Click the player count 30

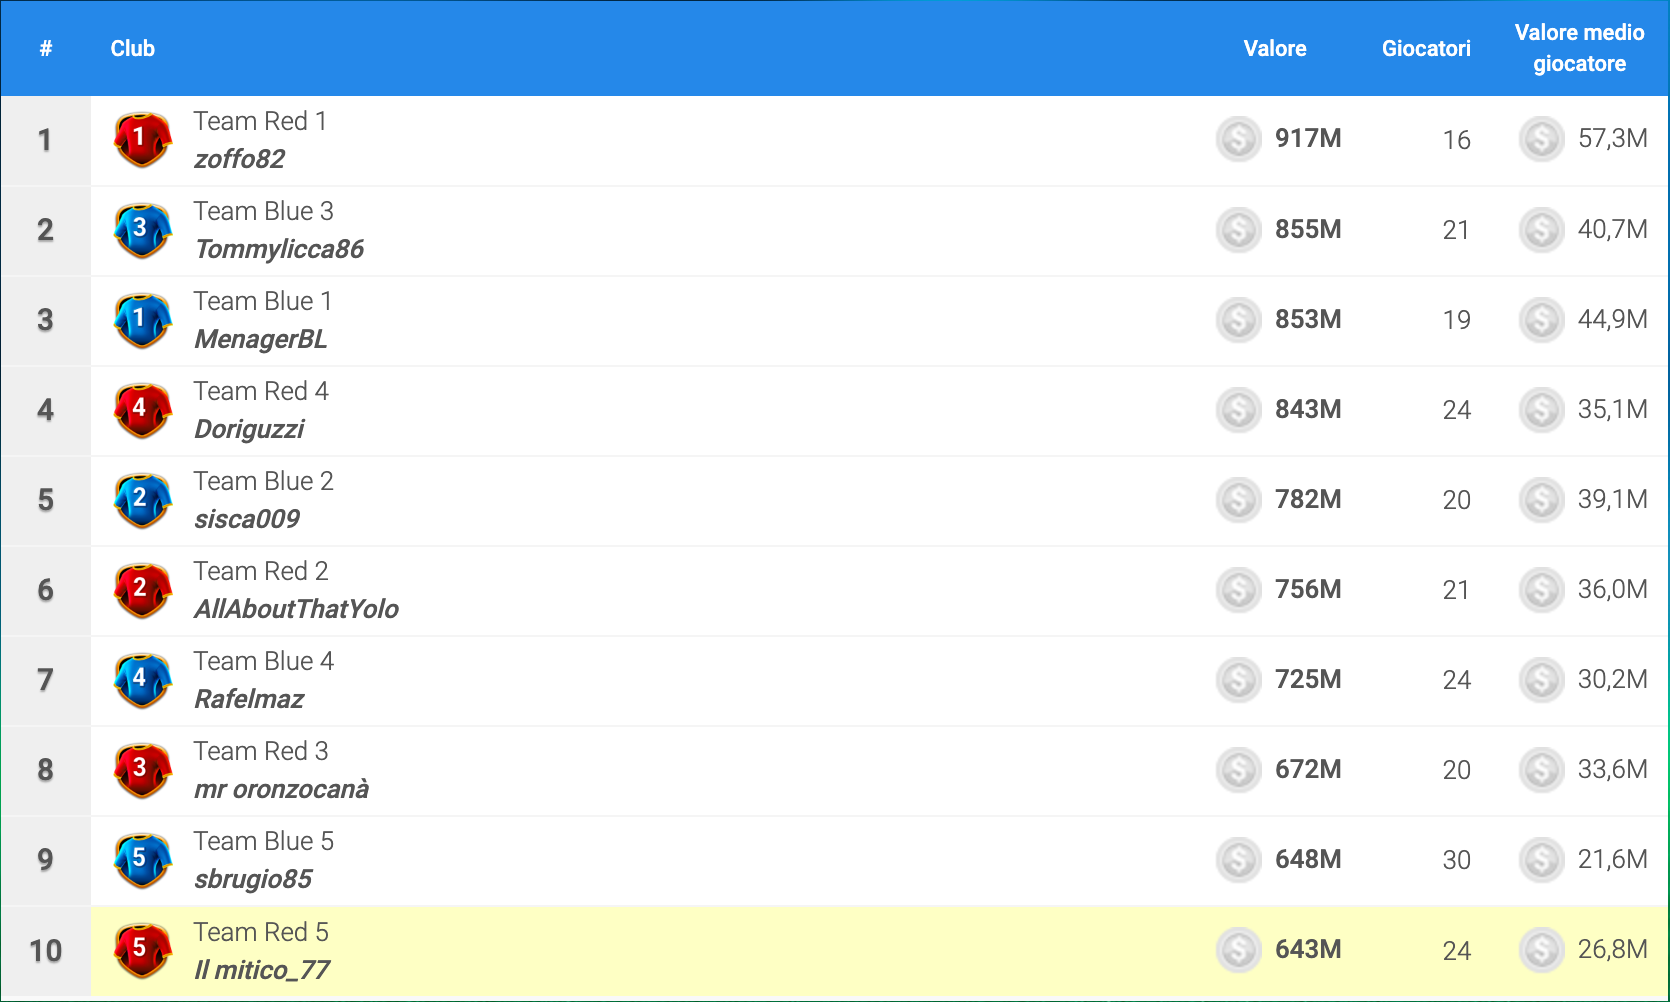tap(1456, 860)
